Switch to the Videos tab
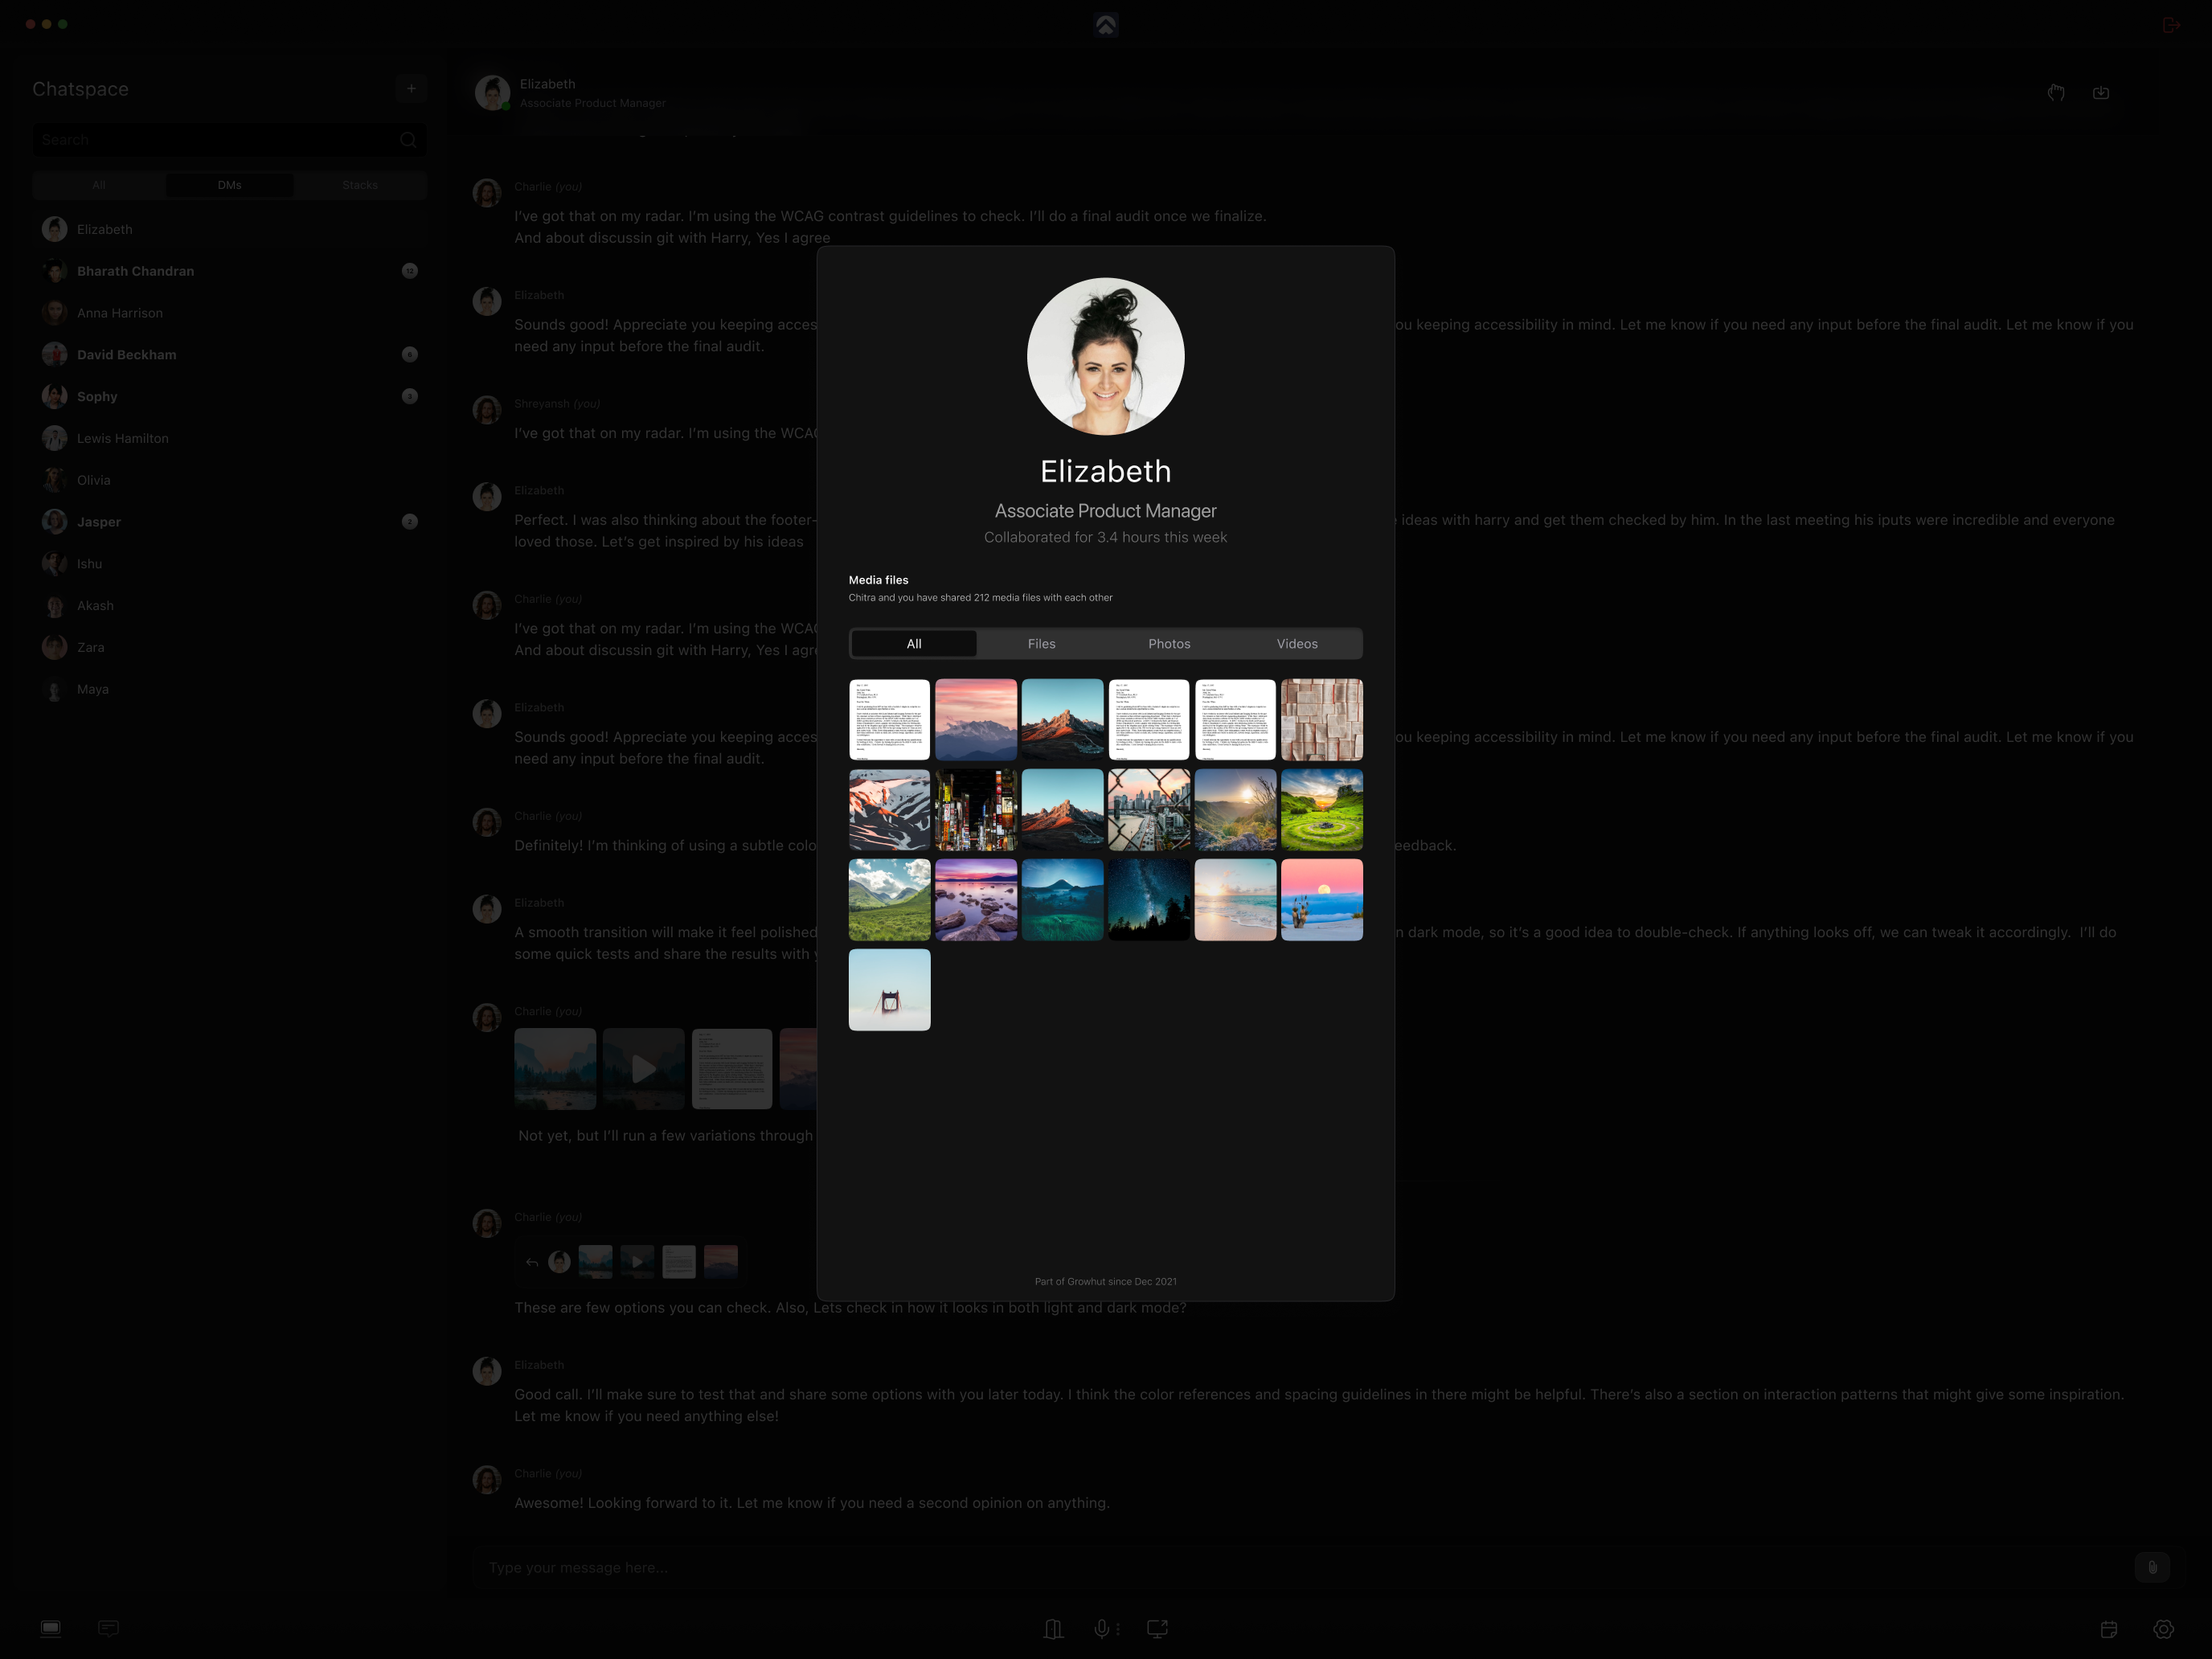Viewport: 2212px width, 1659px height. [1297, 644]
